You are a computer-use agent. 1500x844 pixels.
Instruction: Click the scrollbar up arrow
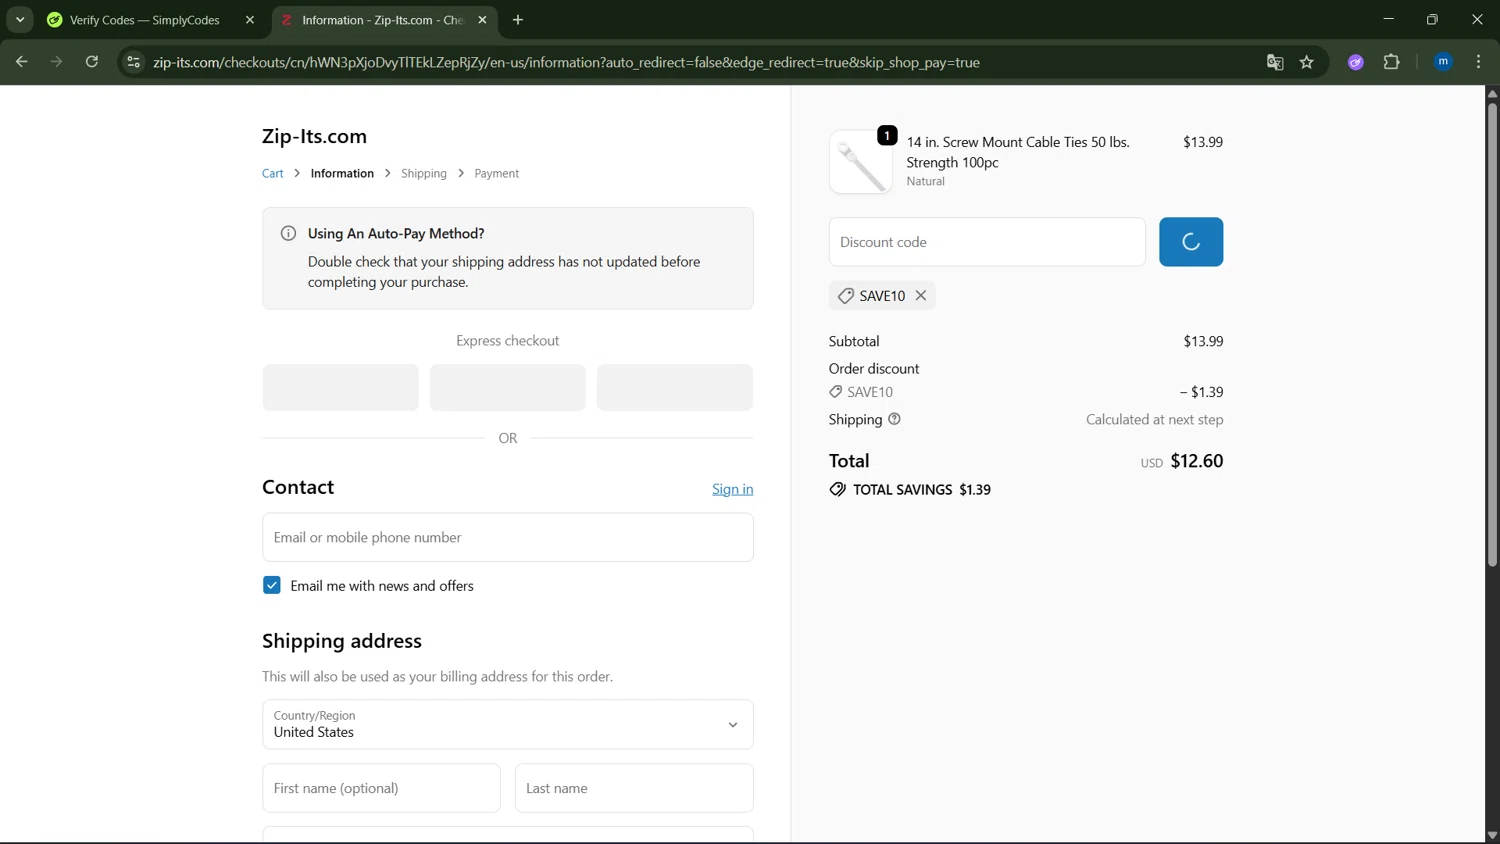tap(1492, 93)
